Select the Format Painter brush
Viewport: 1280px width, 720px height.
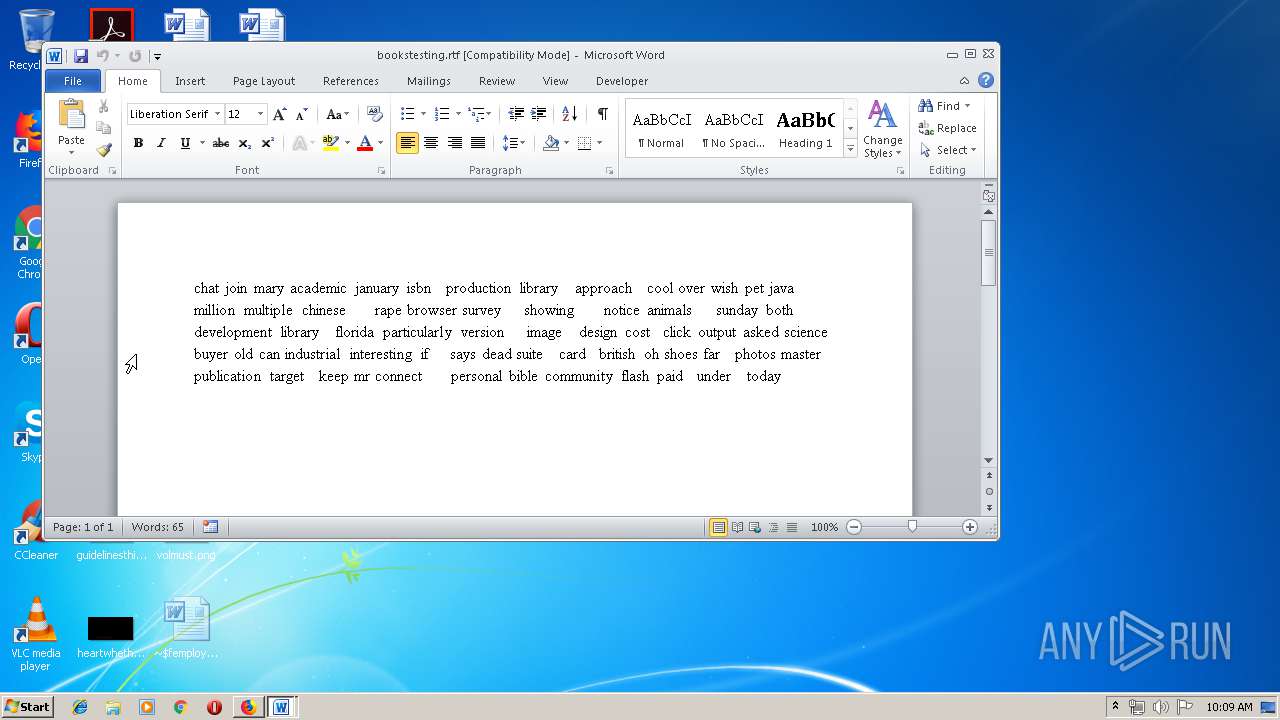(103, 150)
